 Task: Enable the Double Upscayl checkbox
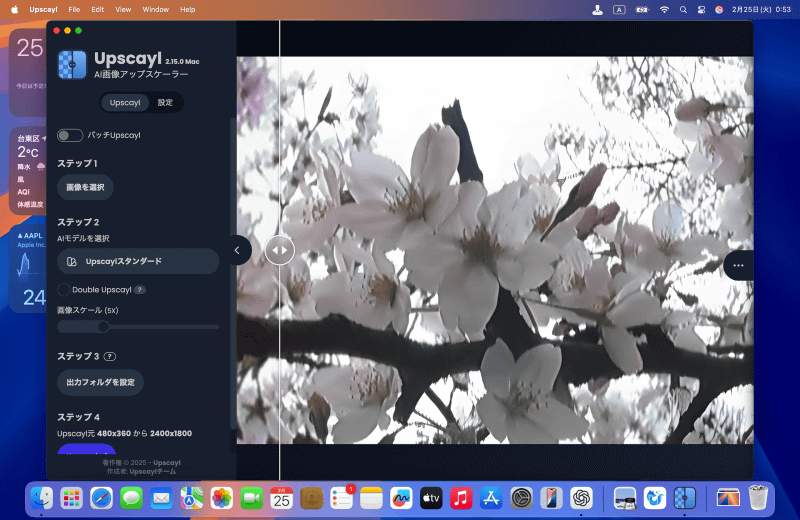tap(63, 290)
